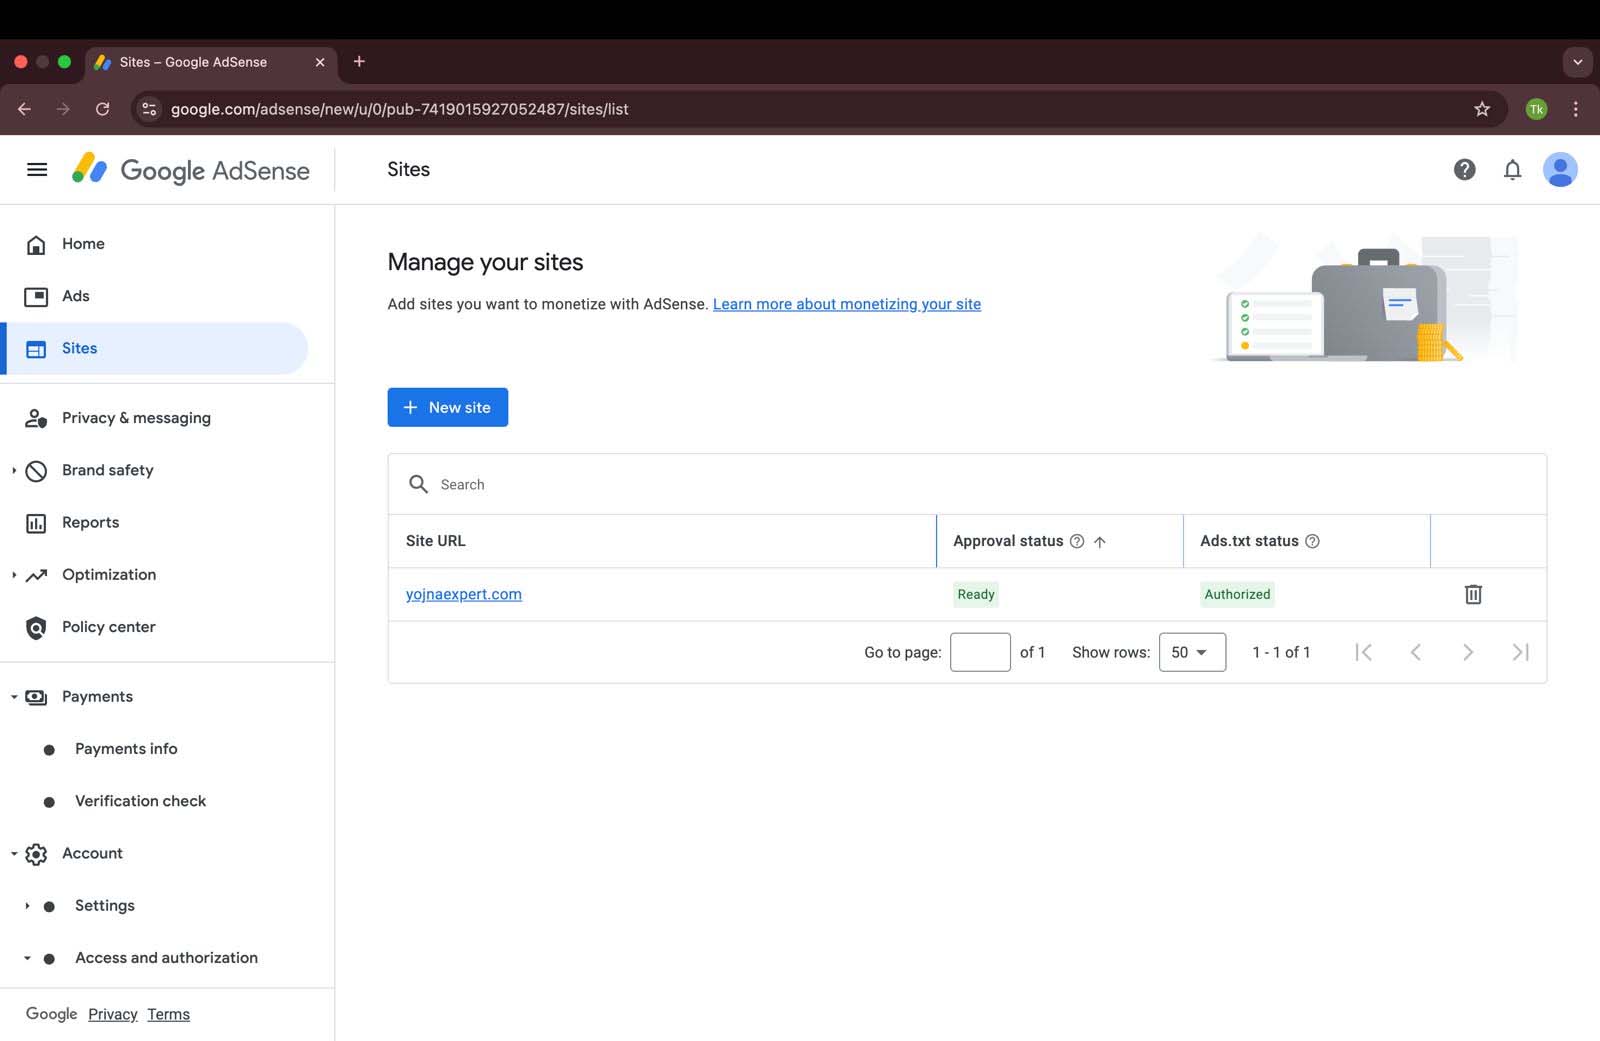Open Ads in the sidebar

(76, 296)
